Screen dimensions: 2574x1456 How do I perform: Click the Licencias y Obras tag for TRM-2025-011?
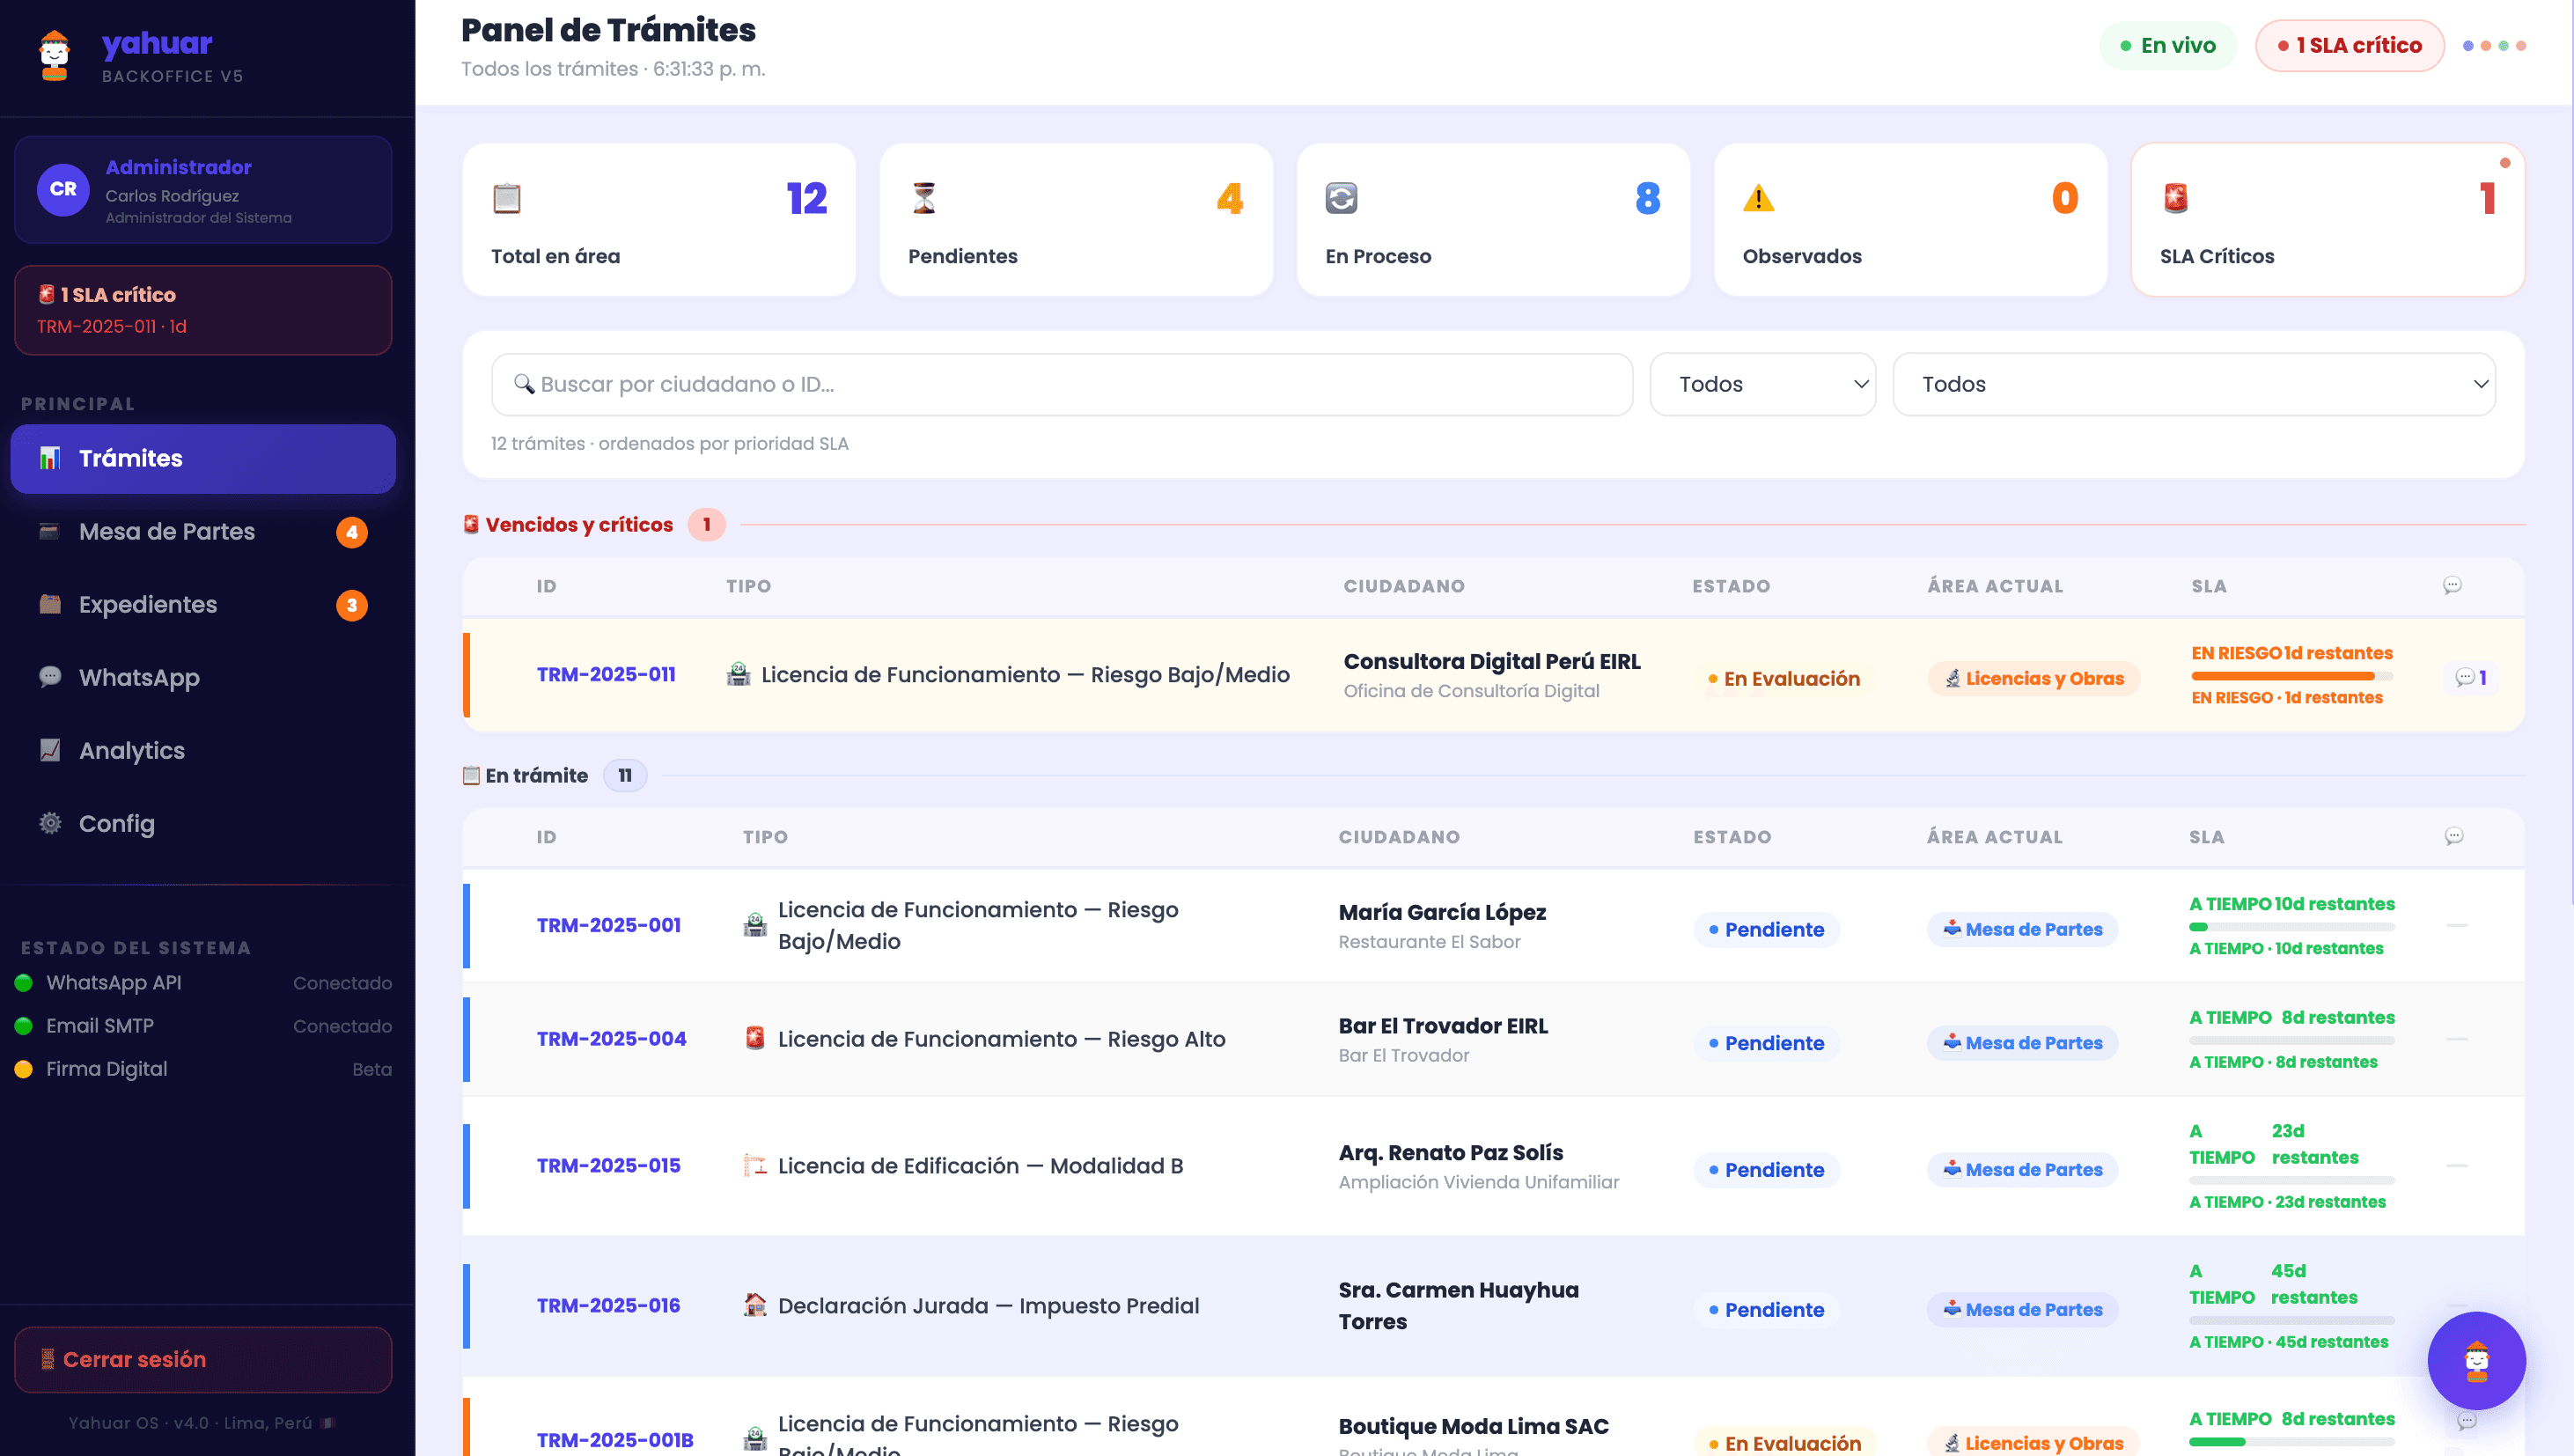coord(2034,678)
